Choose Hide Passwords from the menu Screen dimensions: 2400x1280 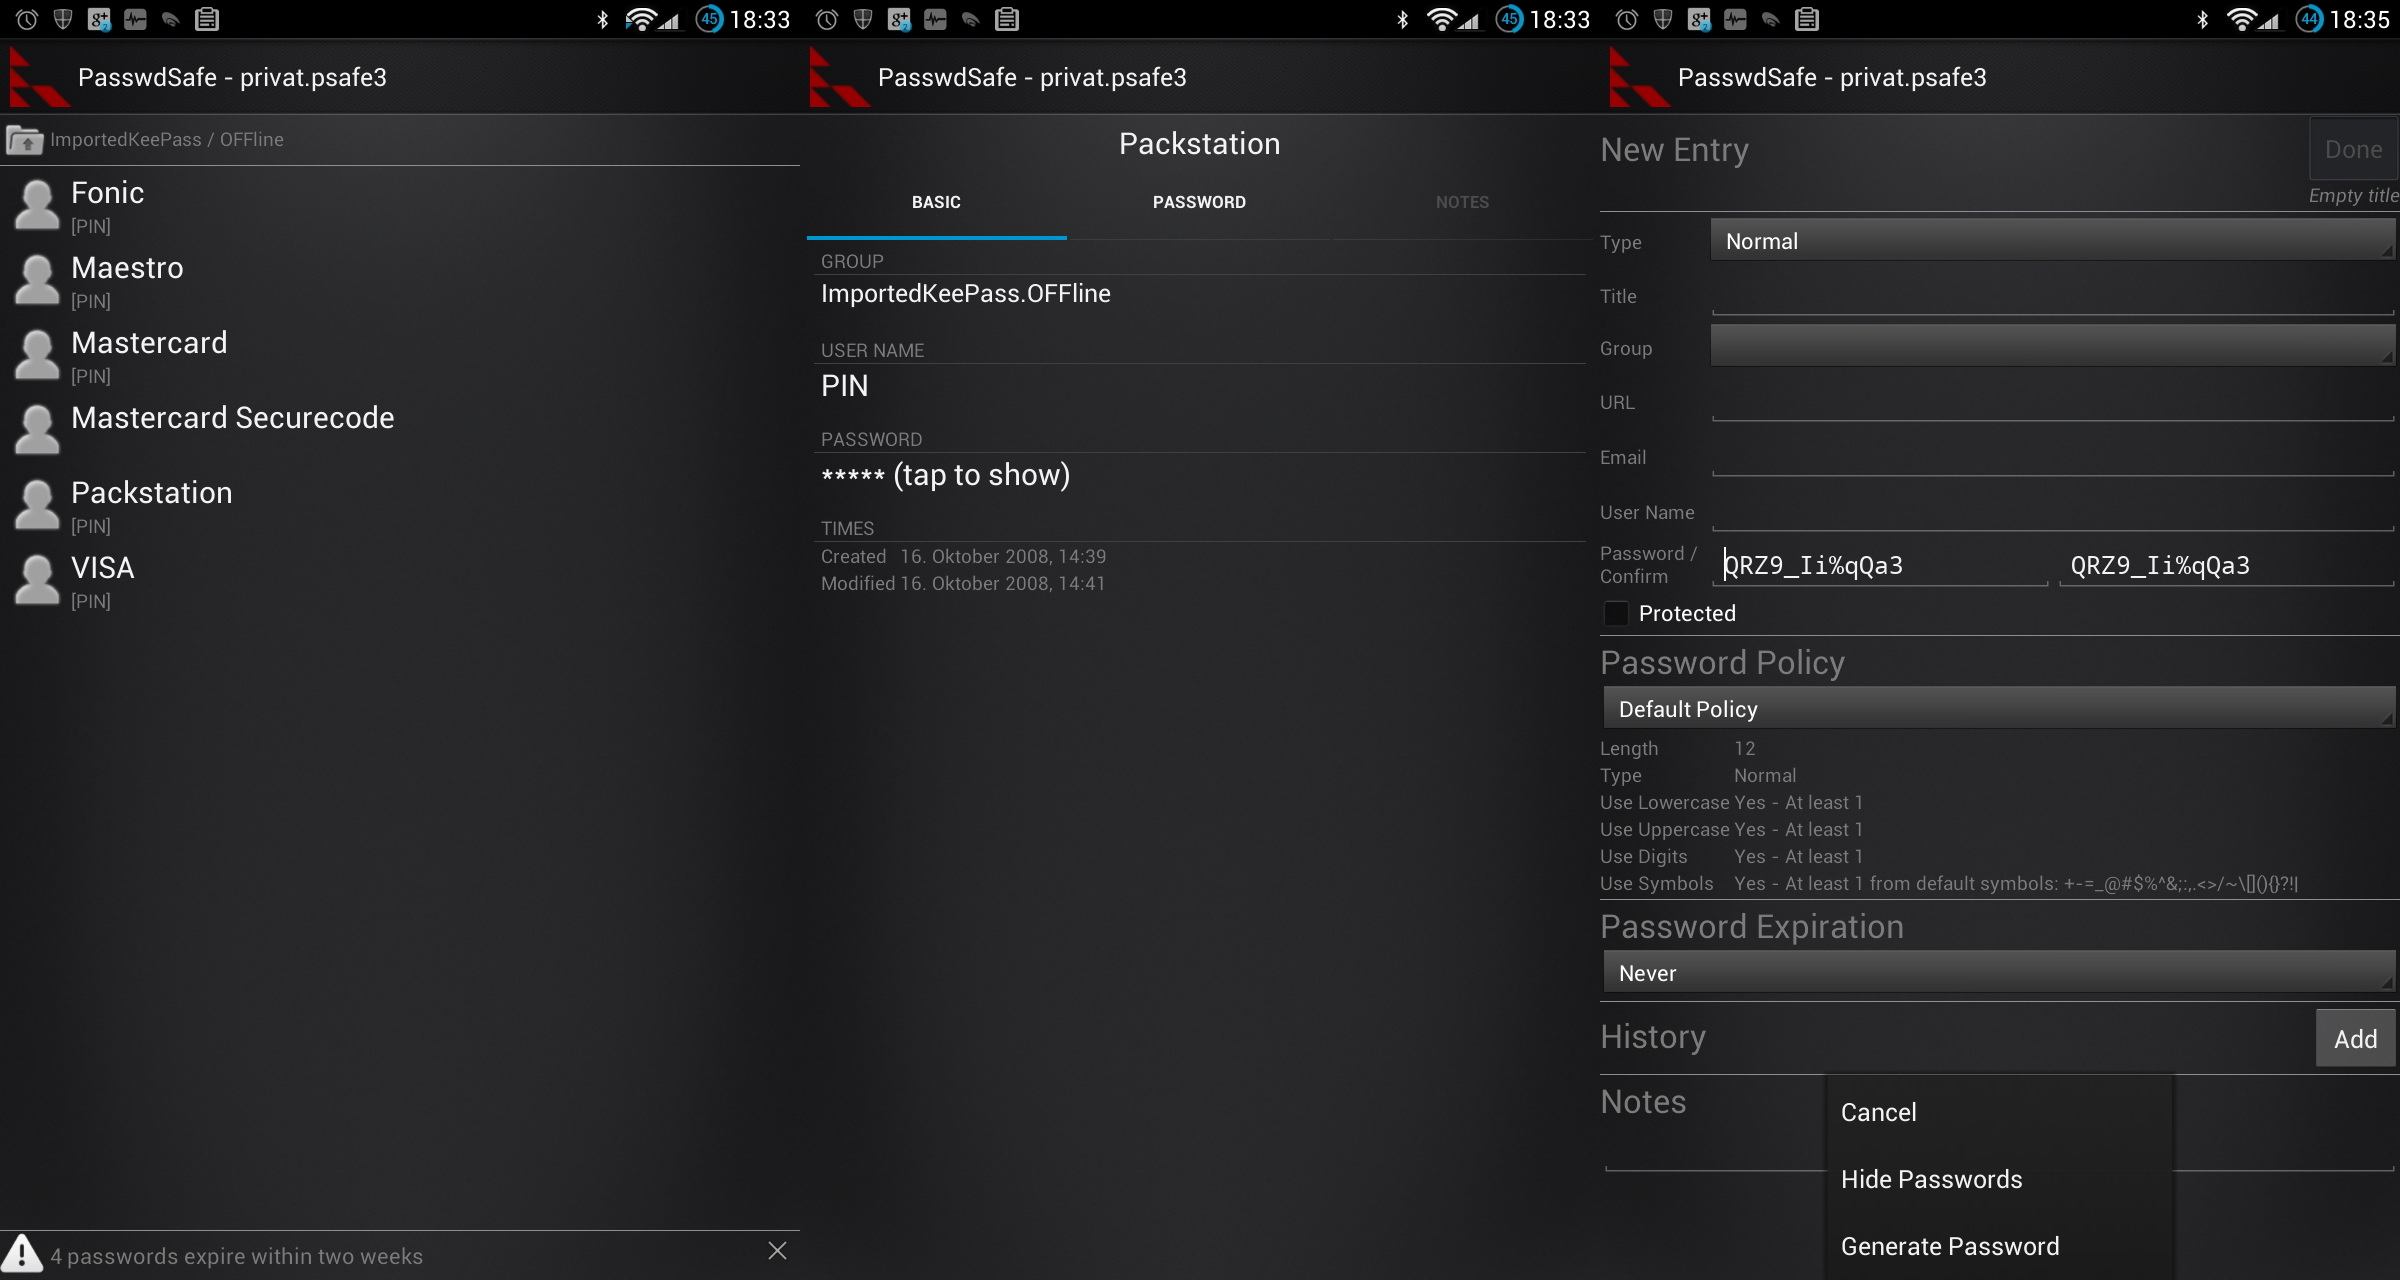click(1999, 1179)
